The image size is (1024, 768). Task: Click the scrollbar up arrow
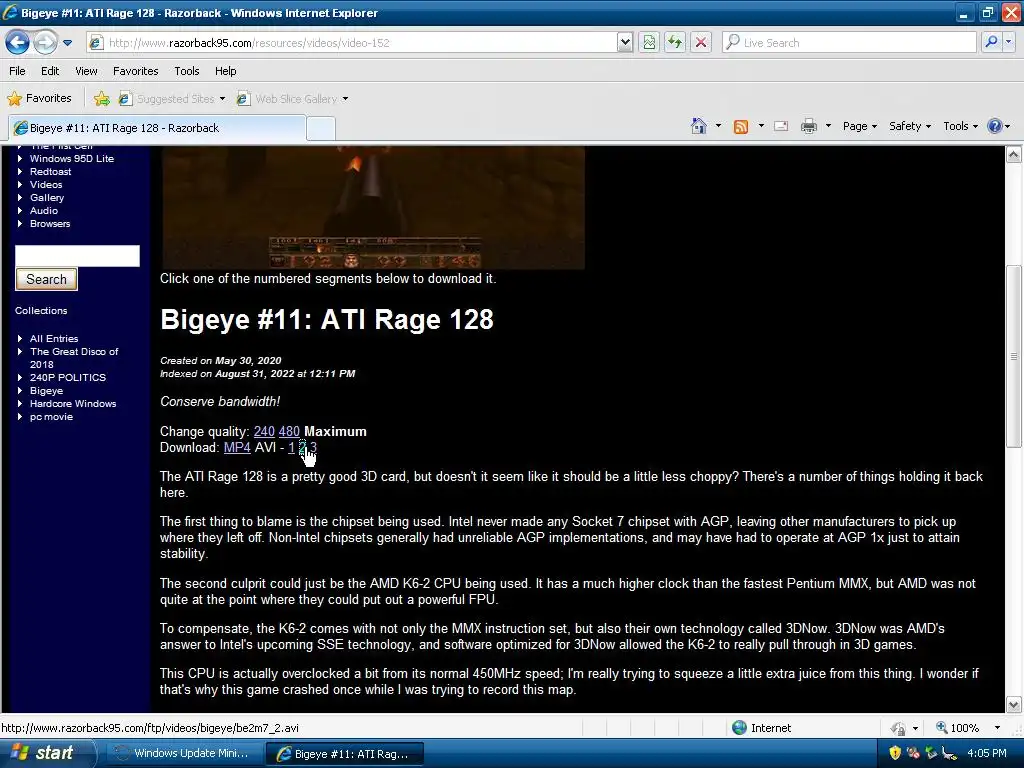(x=1014, y=154)
